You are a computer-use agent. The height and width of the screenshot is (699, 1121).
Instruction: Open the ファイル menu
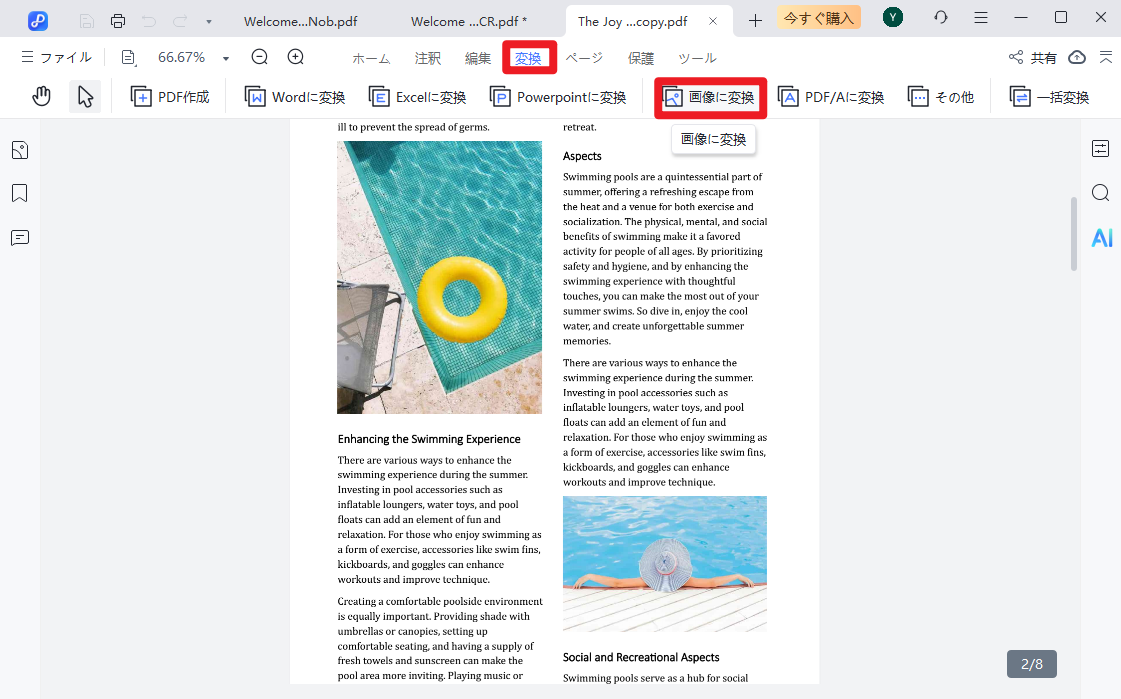tap(56, 58)
